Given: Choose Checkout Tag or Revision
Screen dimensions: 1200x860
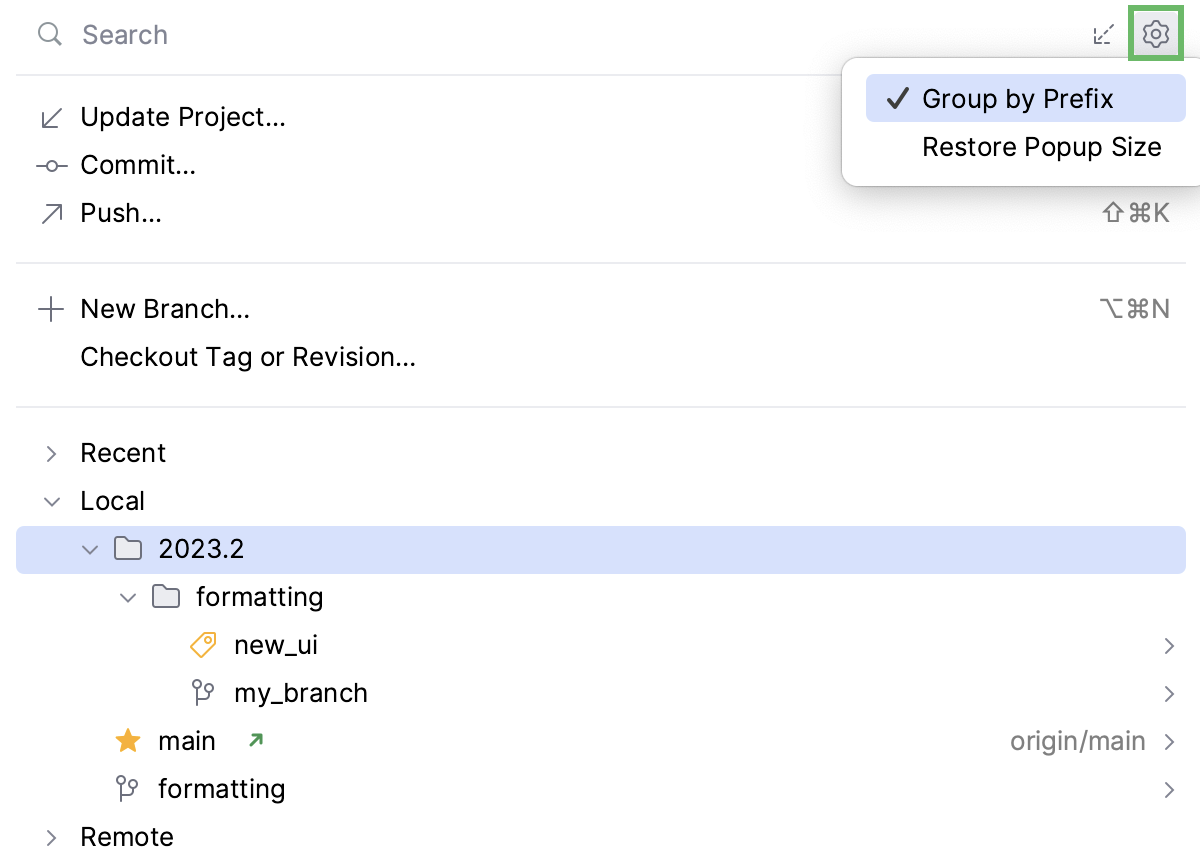Looking at the screenshot, I should [248, 357].
